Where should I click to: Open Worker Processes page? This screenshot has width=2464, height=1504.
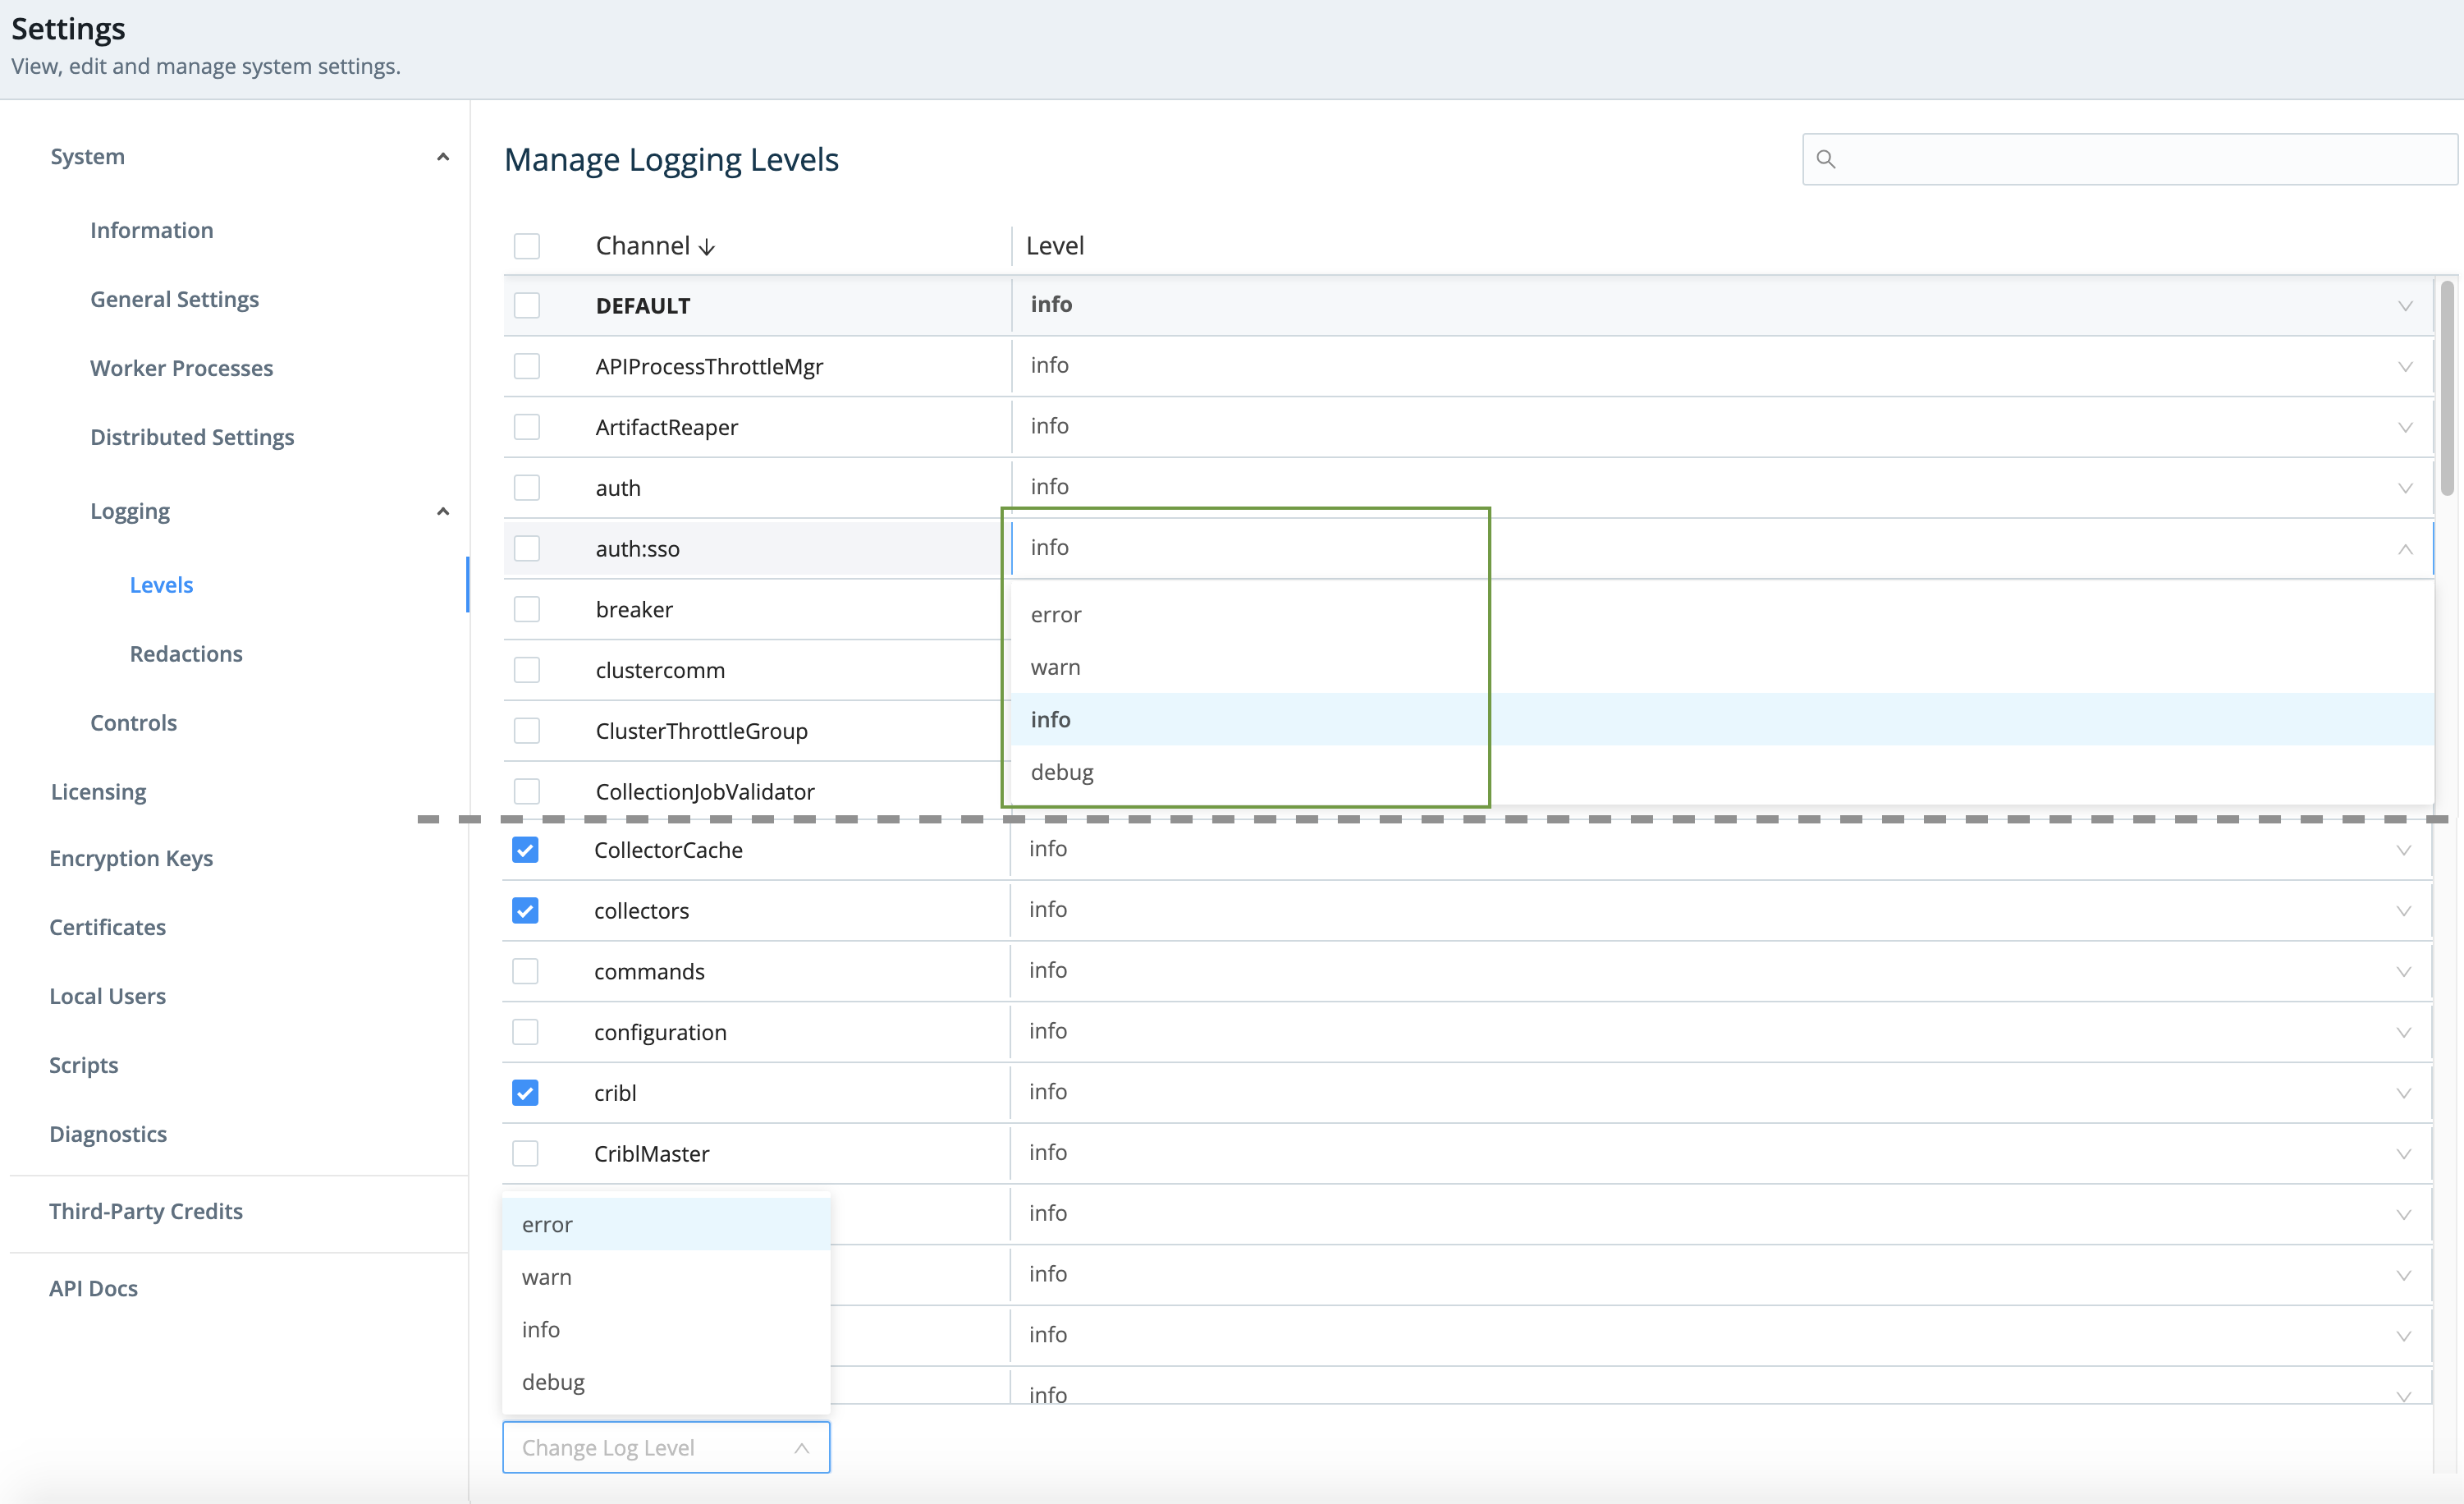click(x=181, y=368)
